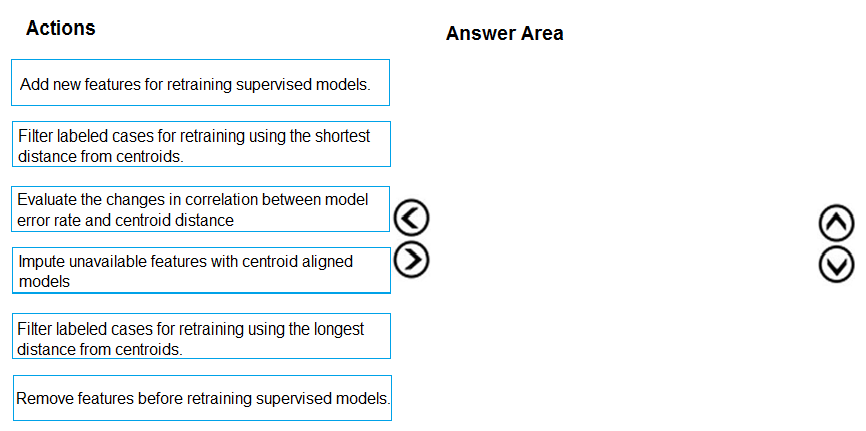Choose 'Impute unavailable features with centroid aligned models'
Image resolution: width=866 pixels, height=431 pixels.
point(202,271)
